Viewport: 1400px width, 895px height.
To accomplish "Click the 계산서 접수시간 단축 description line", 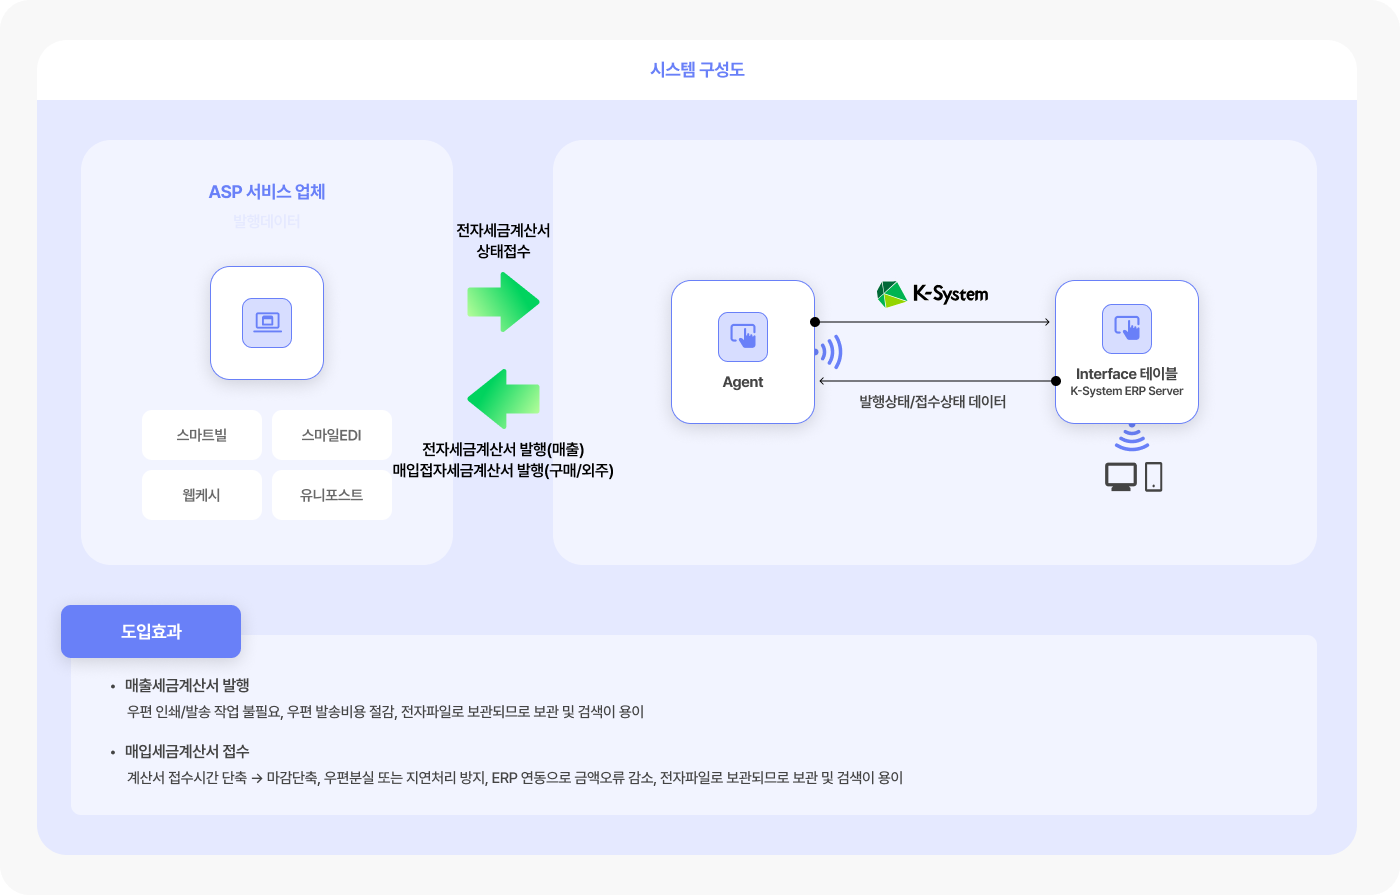I will tap(515, 778).
